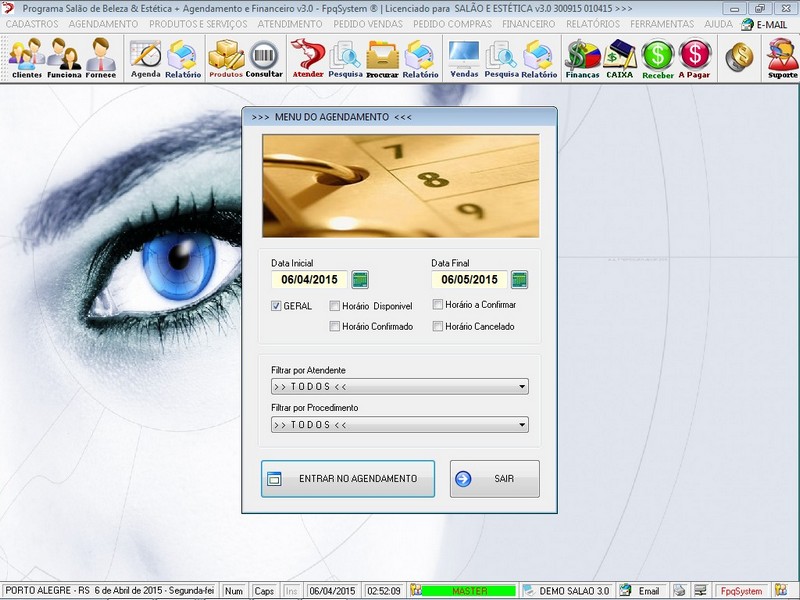Image resolution: width=800 pixels, height=600 pixels.
Task: Expand the Filtrar por Procedimento dropdown
Action: [x=522, y=425]
